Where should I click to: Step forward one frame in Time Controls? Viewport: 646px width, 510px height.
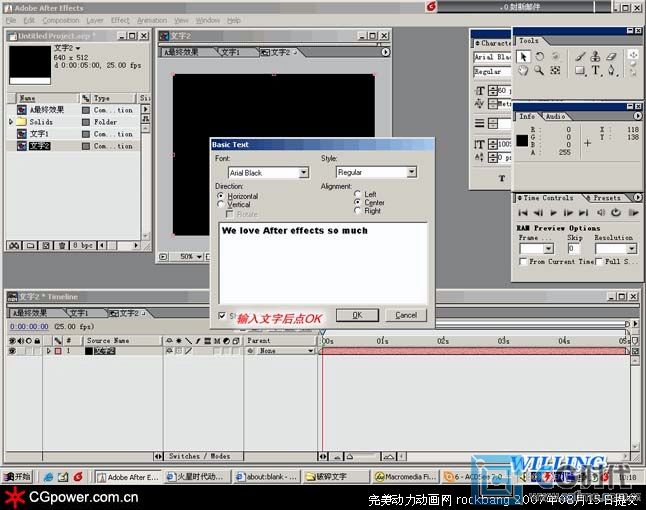click(568, 213)
